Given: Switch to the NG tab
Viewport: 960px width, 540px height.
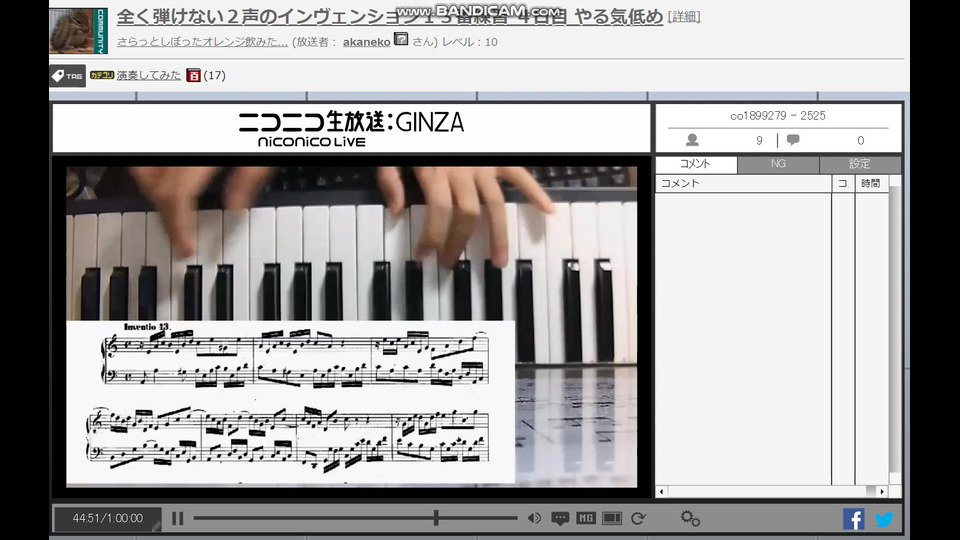Looking at the screenshot, I should click(778, 164).
